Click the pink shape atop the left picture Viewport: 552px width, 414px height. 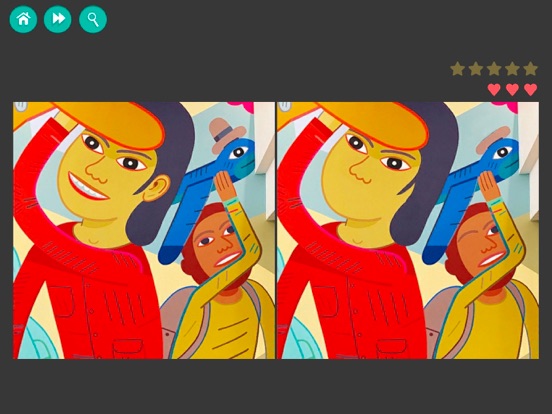click(x=241, y=106)
